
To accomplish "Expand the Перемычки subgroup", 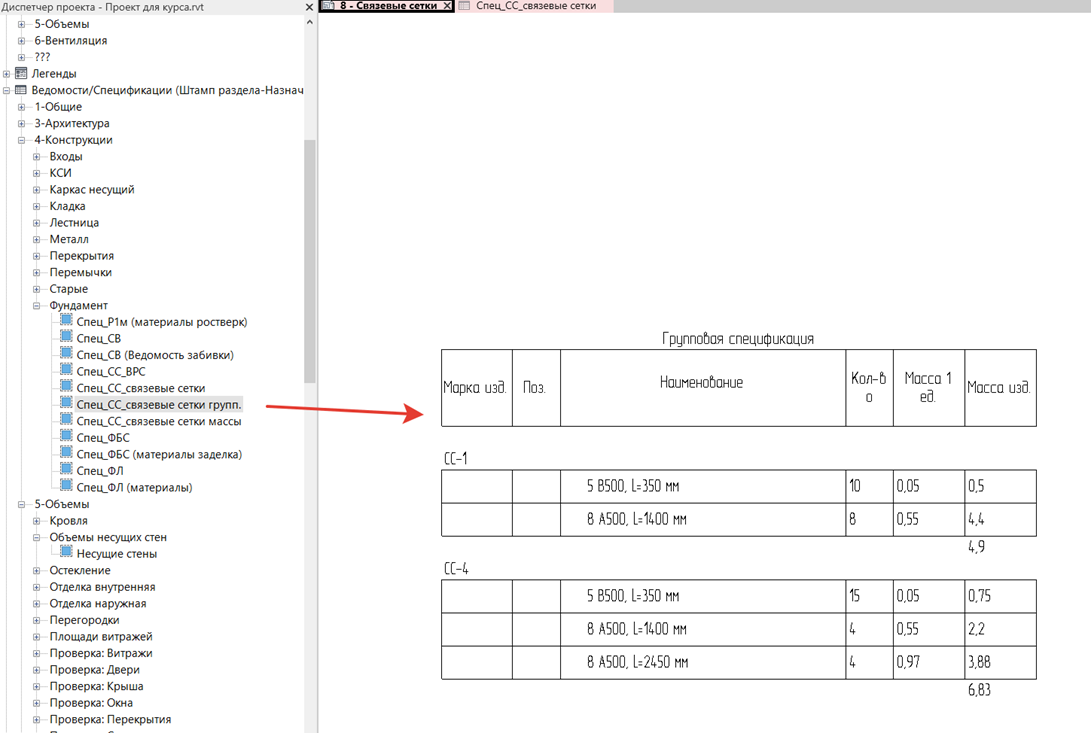I will 36,272.
